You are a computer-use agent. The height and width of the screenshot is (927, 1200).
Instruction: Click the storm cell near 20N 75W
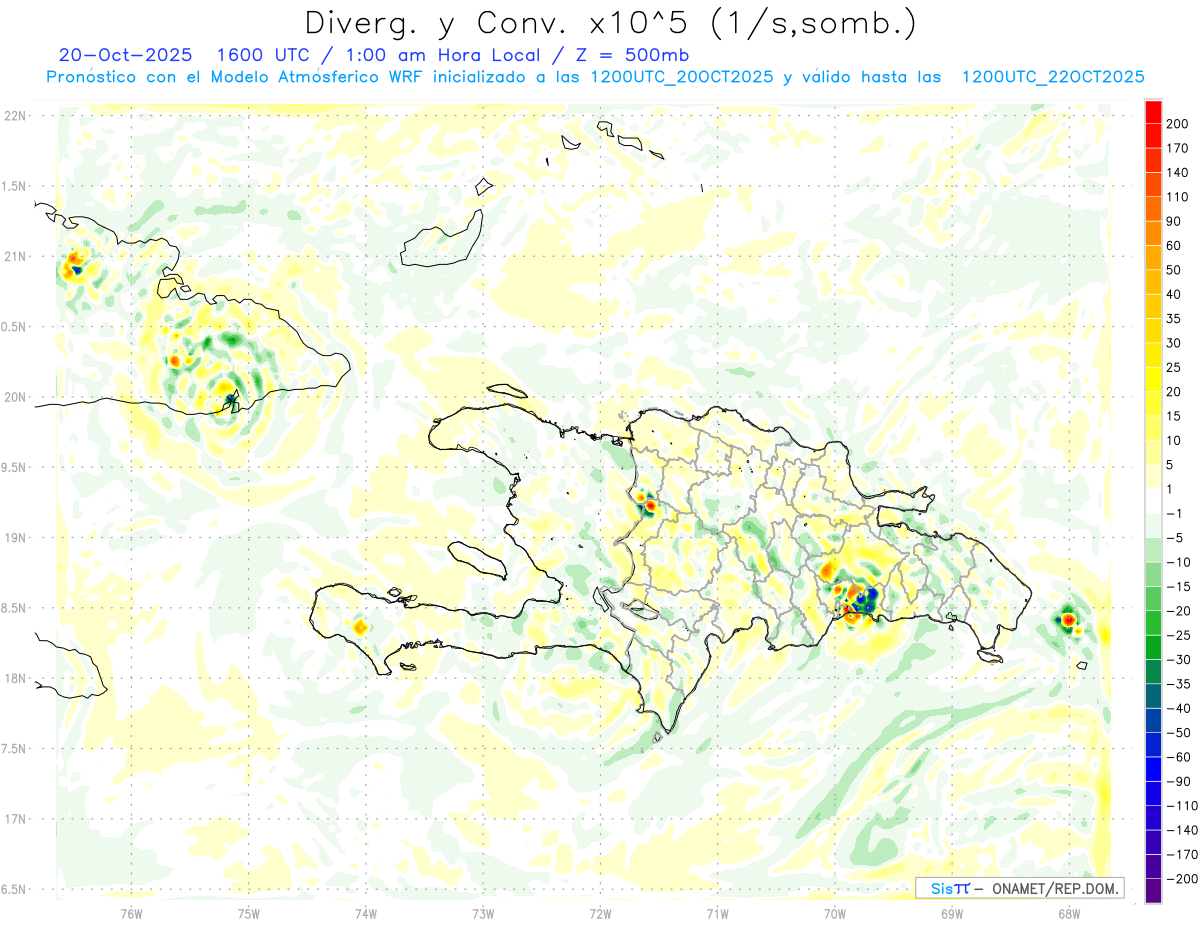[x=231, y=400]
